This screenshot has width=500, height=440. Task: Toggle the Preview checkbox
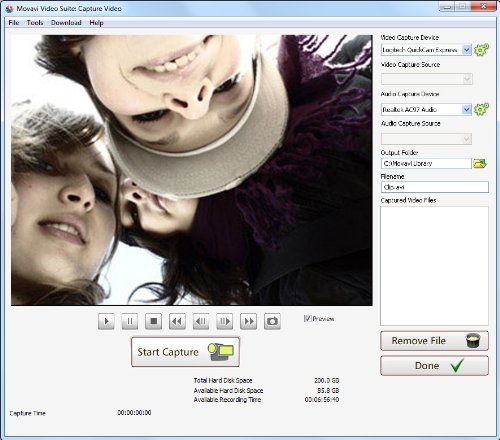[307, 318]
